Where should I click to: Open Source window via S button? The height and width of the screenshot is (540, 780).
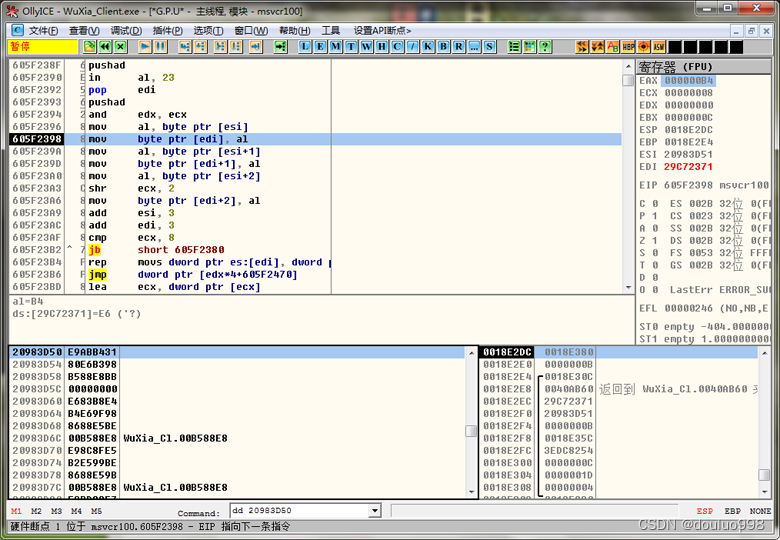(489, 47)
